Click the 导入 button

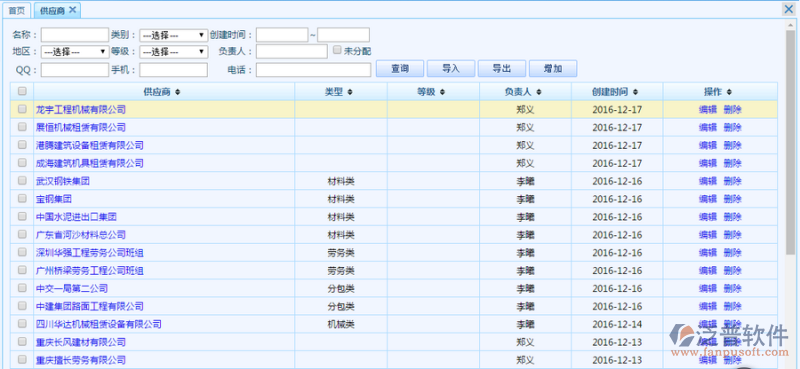click(x=451, y=68)
